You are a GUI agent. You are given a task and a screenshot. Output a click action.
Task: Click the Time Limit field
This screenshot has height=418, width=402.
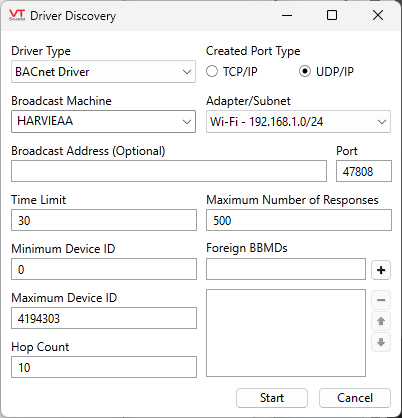pyautogui.click(x=104, y=220)
